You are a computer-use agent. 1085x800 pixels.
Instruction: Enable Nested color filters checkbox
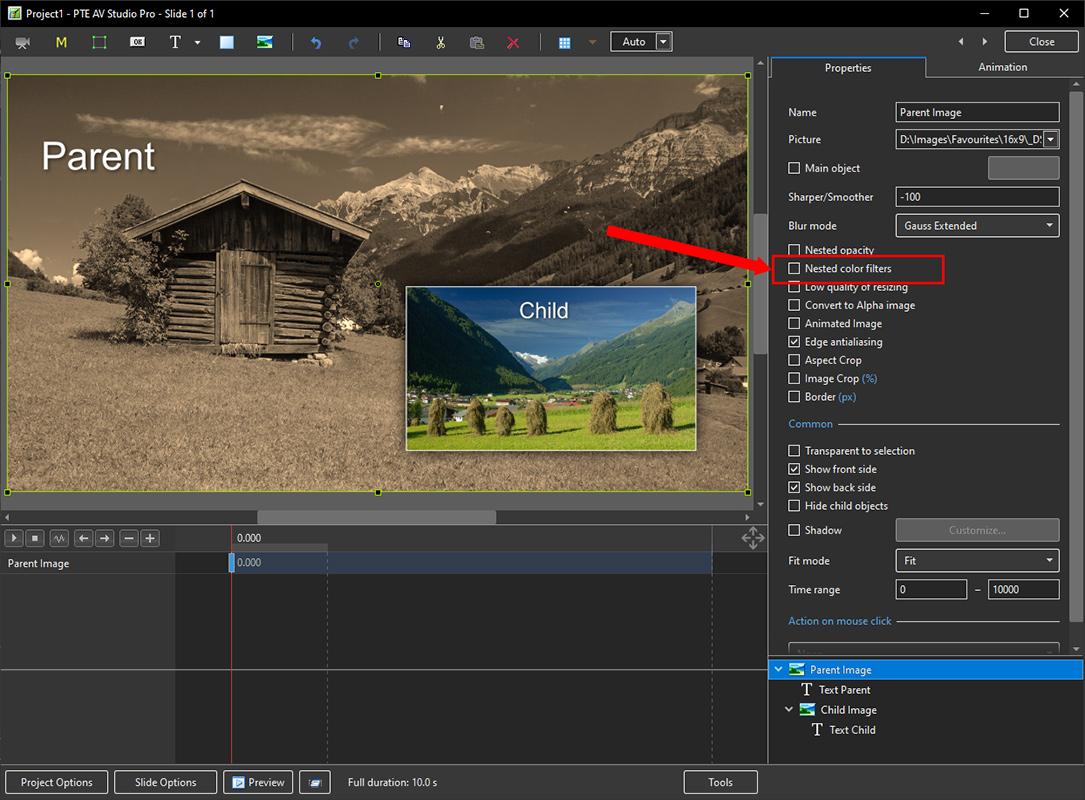point(795,269)
